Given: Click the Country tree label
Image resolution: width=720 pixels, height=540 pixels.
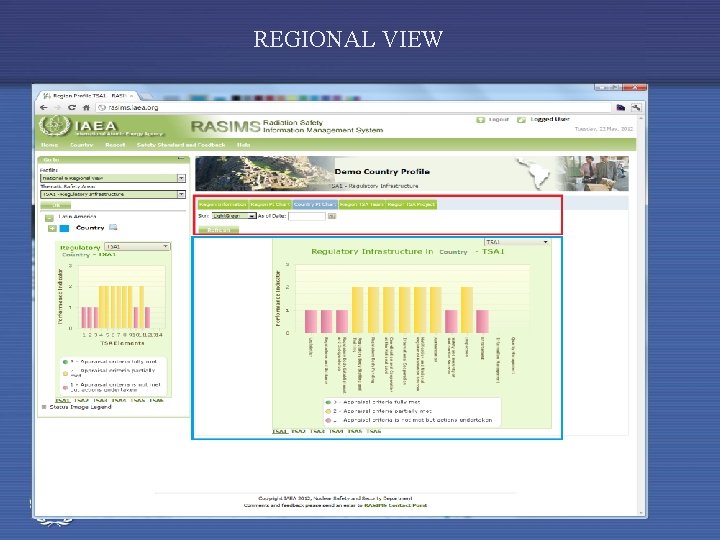Looking at the screenshot, I should pyautogui.click(x=90, y=228).
